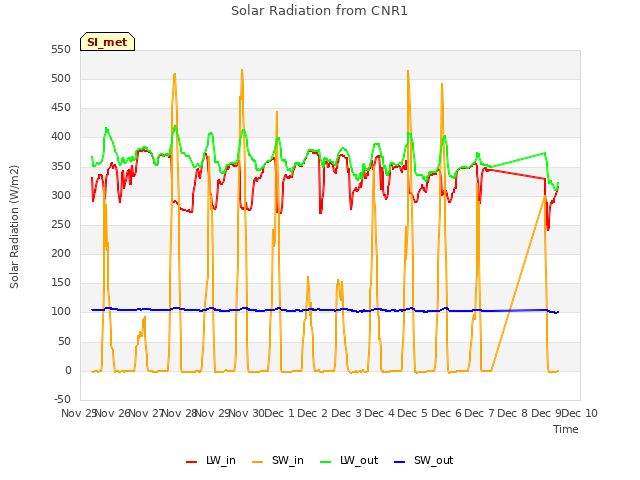Click the Dec 1 x-axis tick label
Viewport: 640px width, 480px height.
point(280,413)
